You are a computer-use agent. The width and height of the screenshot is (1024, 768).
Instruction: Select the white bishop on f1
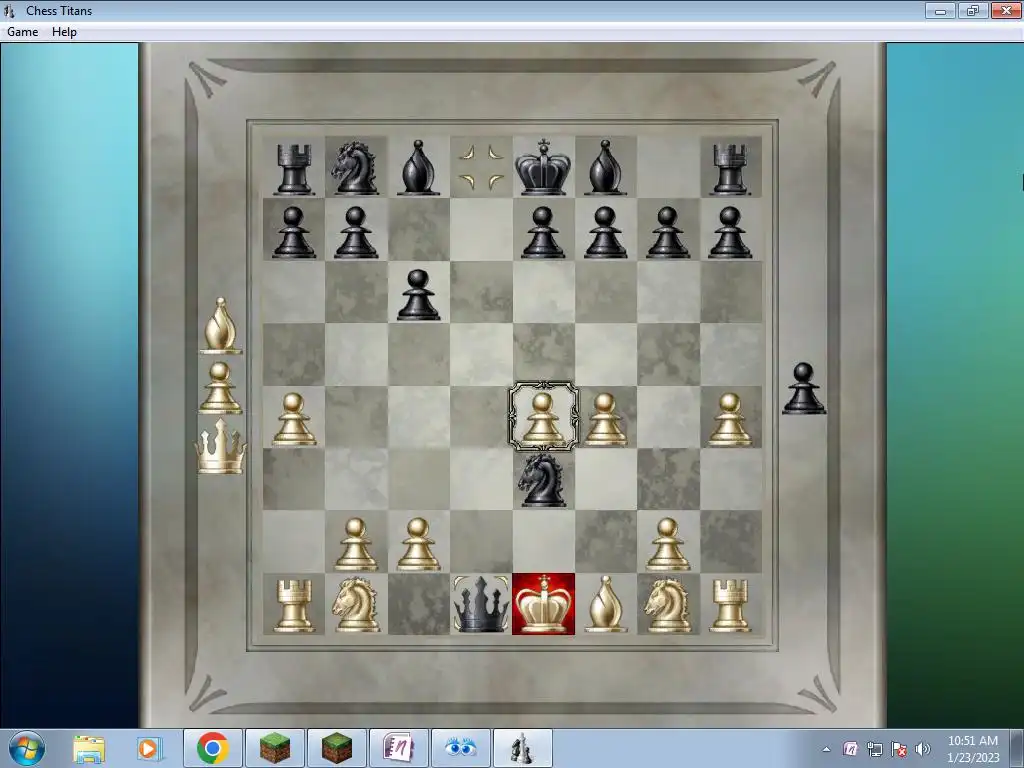pyautogui.click(x=605, y=604)
